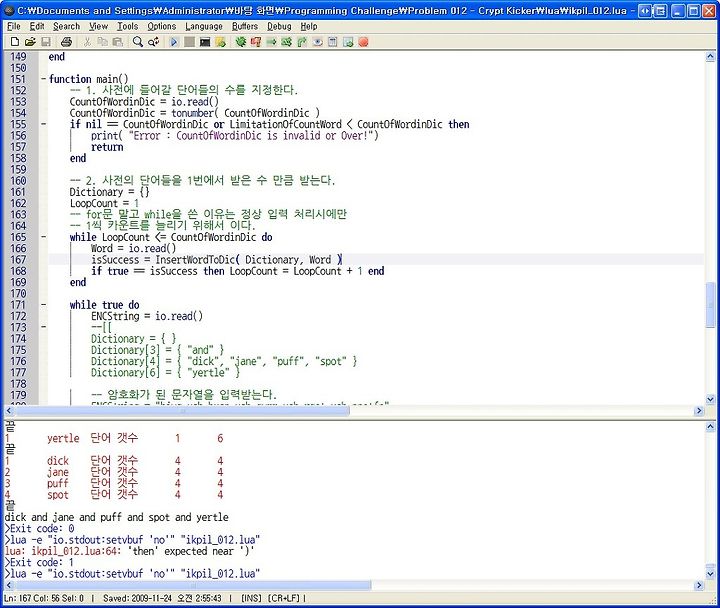Open the Options menu
Screen dimensions: 720x608
pos(162,27)
